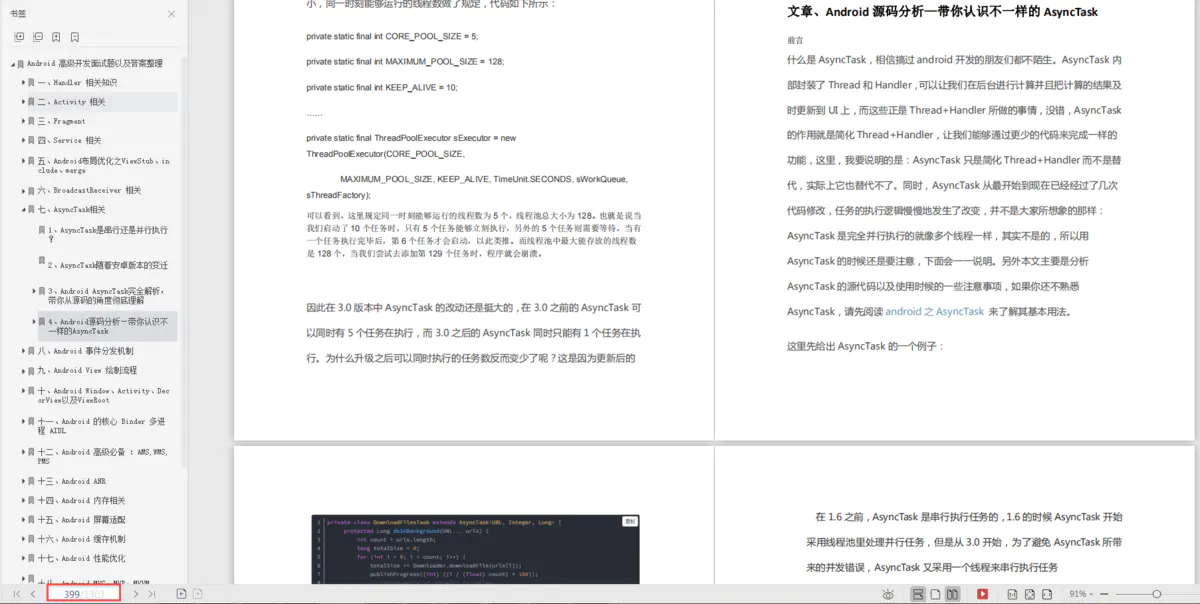Click the 前言 preface label
Viewport: 1200px width, 604px height.
point(795,41)
